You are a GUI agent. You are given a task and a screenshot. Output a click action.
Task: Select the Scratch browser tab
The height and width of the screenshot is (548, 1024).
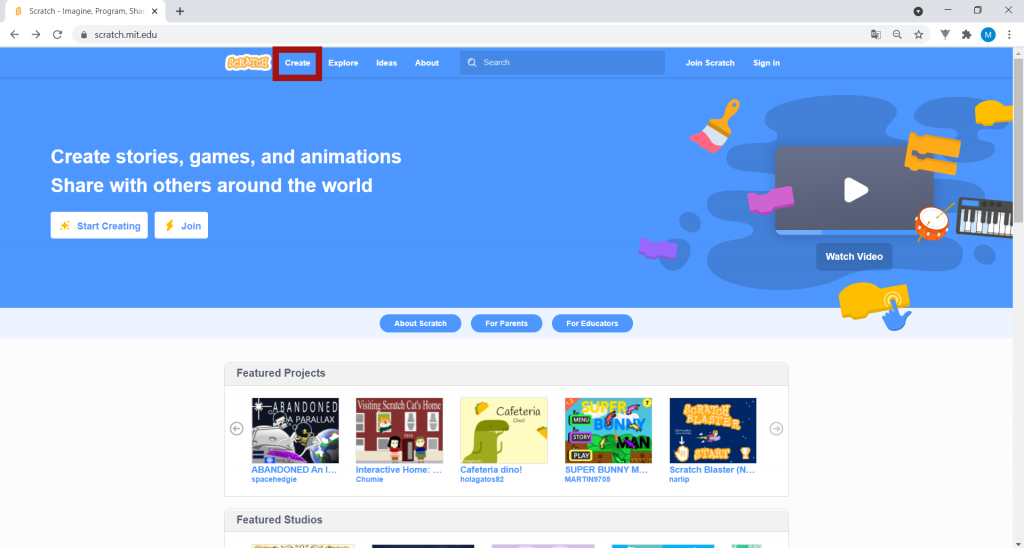pyautogui.click(x=85, y=11)
